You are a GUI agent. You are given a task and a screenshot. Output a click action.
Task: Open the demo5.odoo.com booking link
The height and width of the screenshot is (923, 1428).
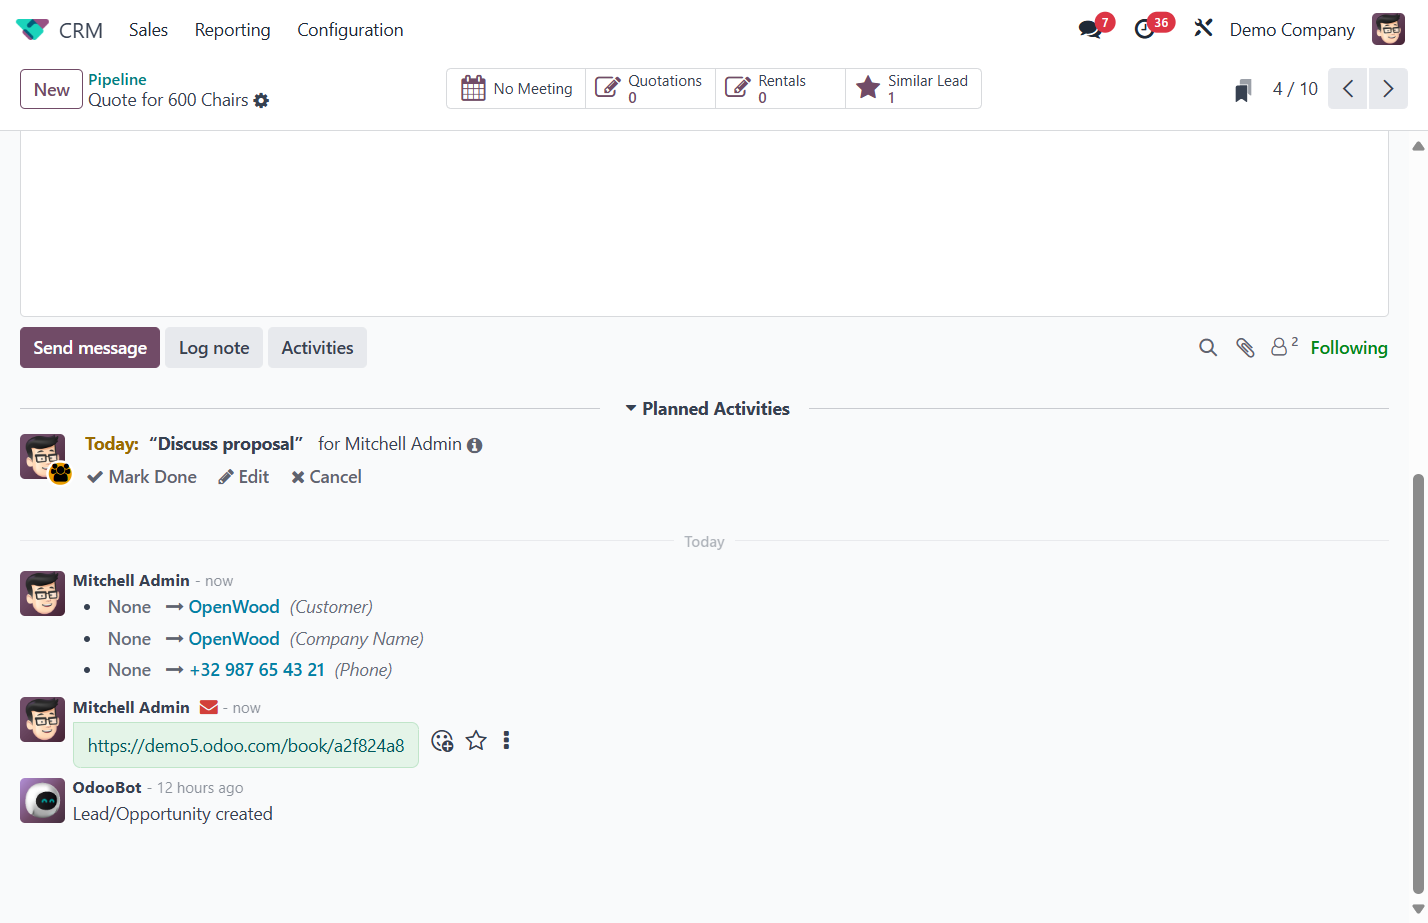(246, 746)
